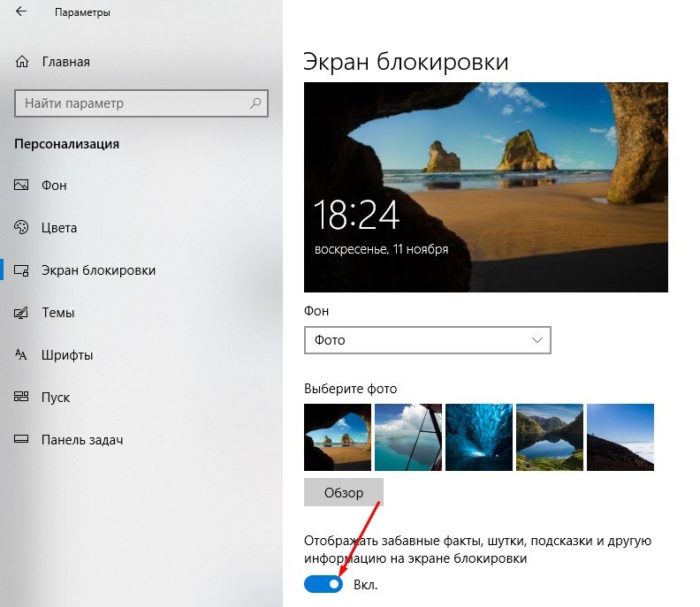Screen dimensions: 700x607
Task: Click the Вкл. toggle label
Action: [x=366, y=585]
